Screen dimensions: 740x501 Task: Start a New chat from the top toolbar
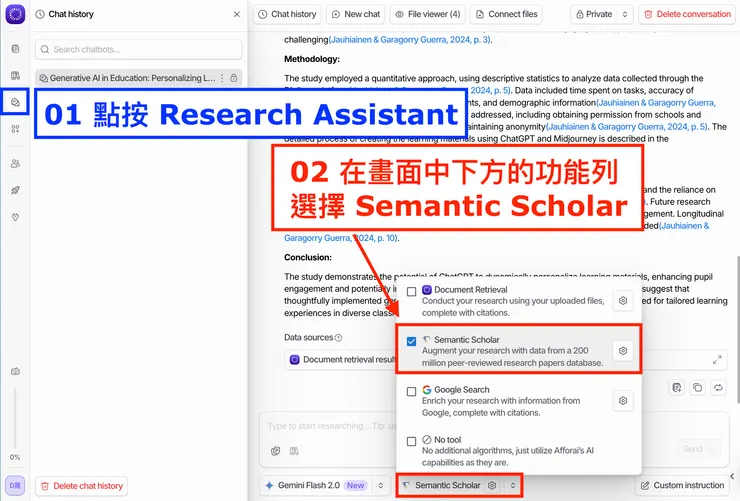pos(356,14)
